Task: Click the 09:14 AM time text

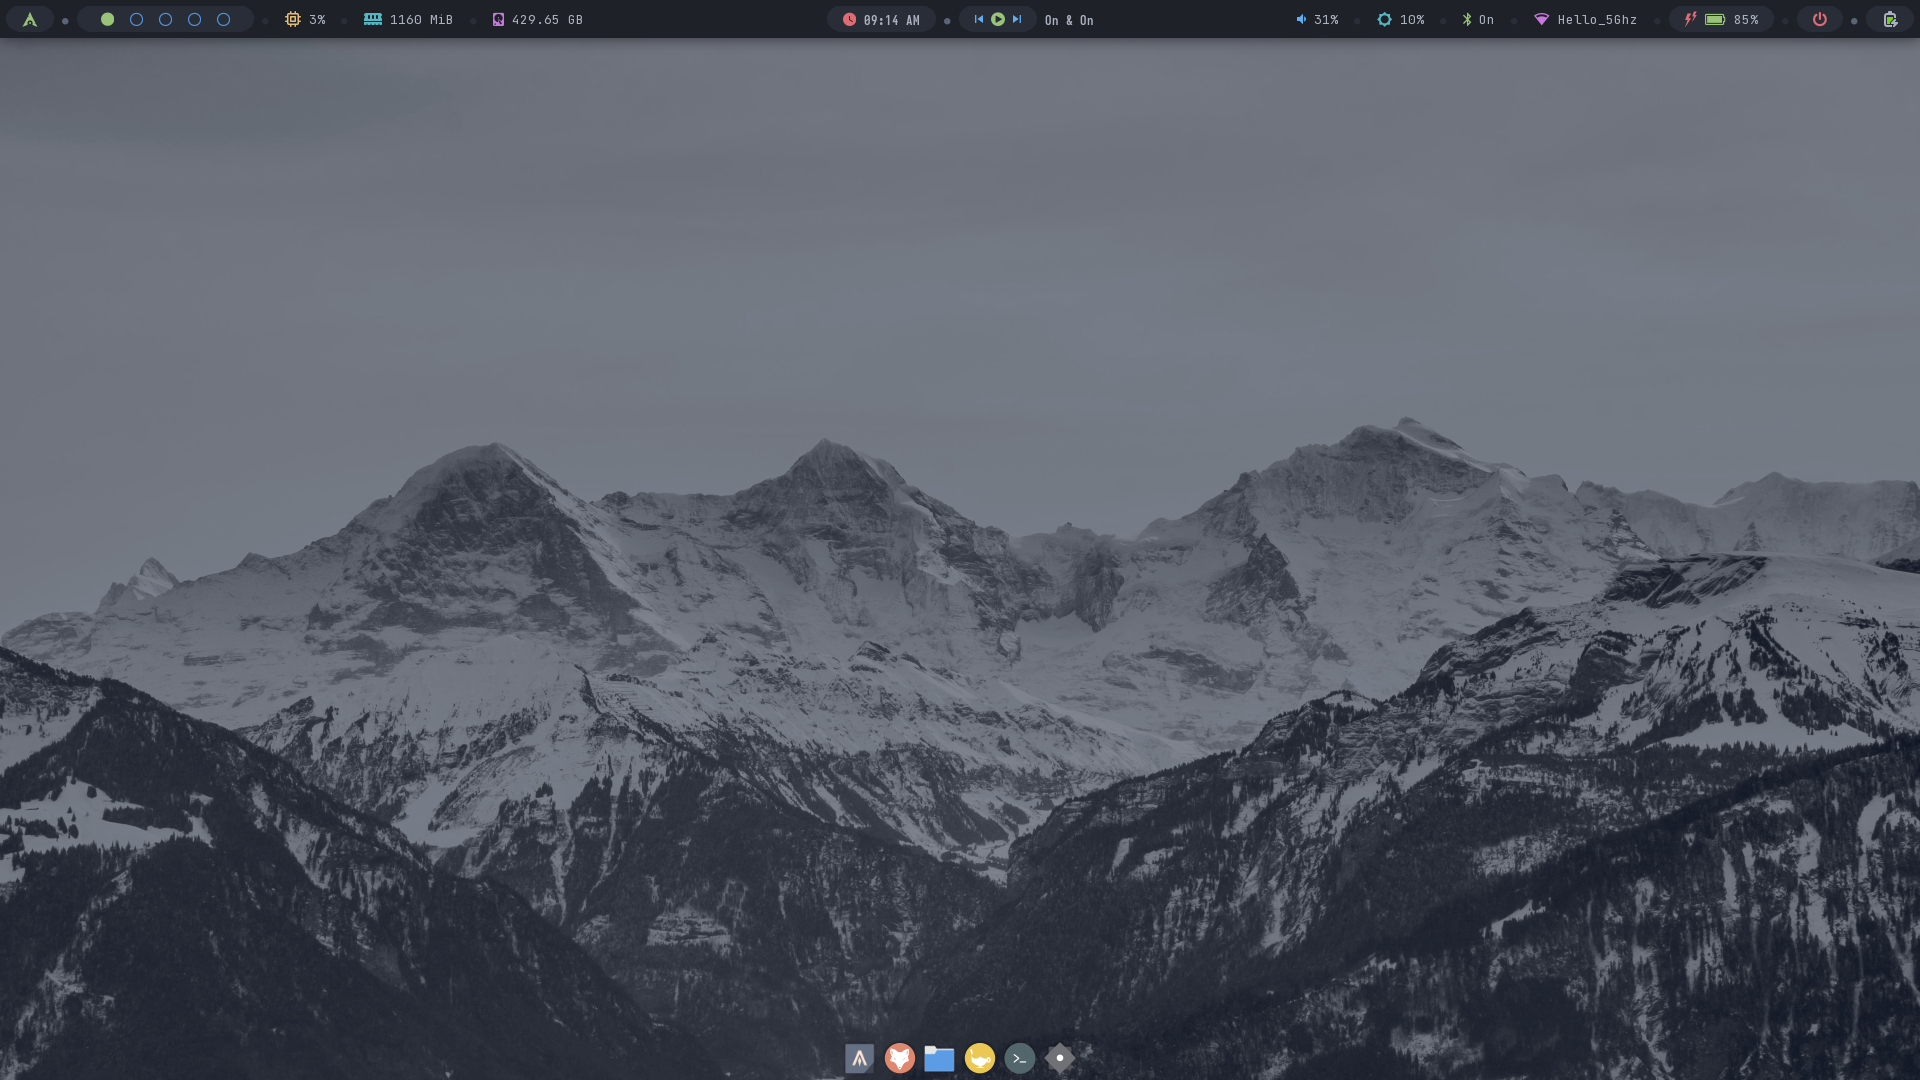Action: click(x=891, y=20)
